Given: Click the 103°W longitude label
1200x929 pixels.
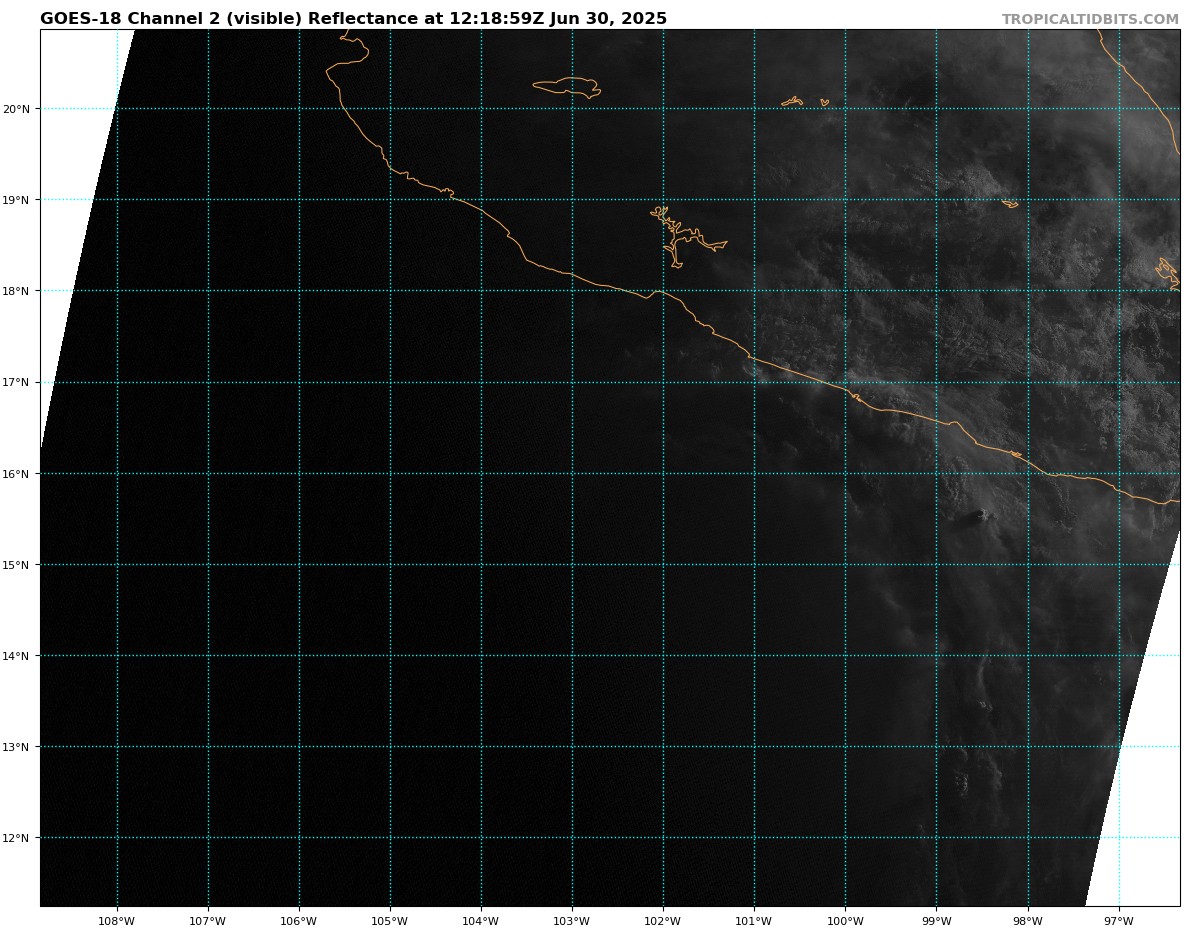Looking at the screenshot, I should tap(572, 921).
